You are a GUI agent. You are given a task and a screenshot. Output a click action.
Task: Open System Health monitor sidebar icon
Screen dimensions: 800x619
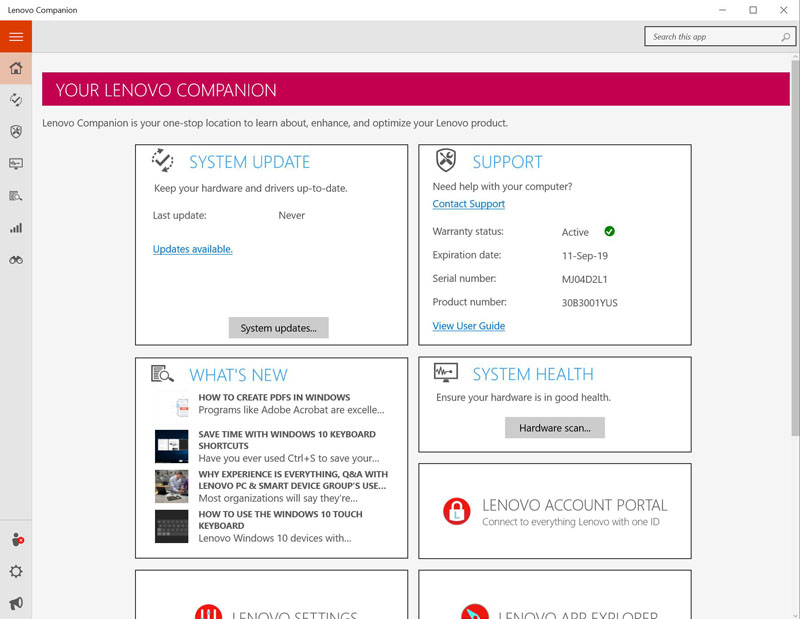(16, 164)
